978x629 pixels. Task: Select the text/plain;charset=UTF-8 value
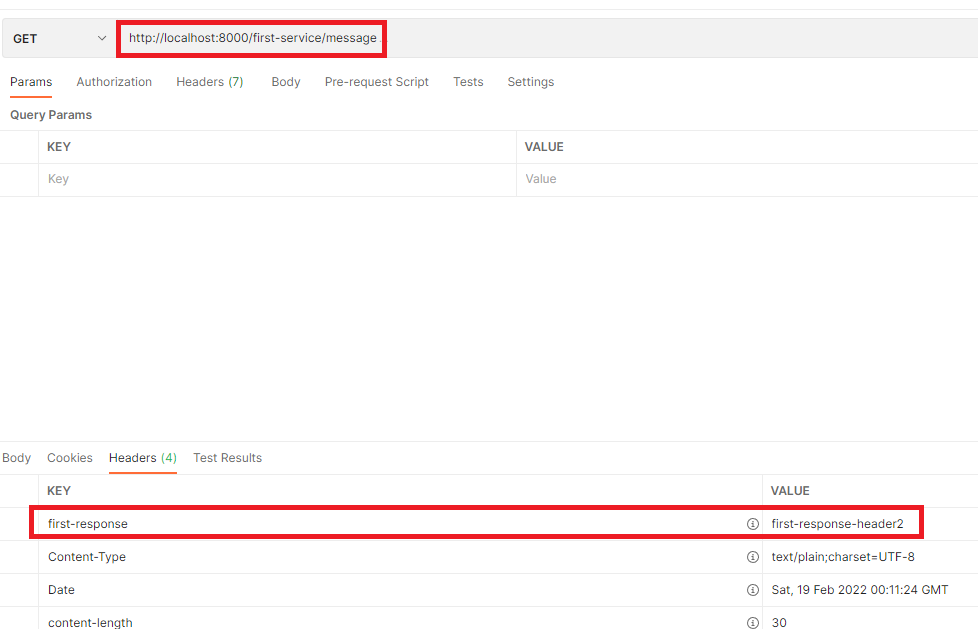(x=843, y=557)
